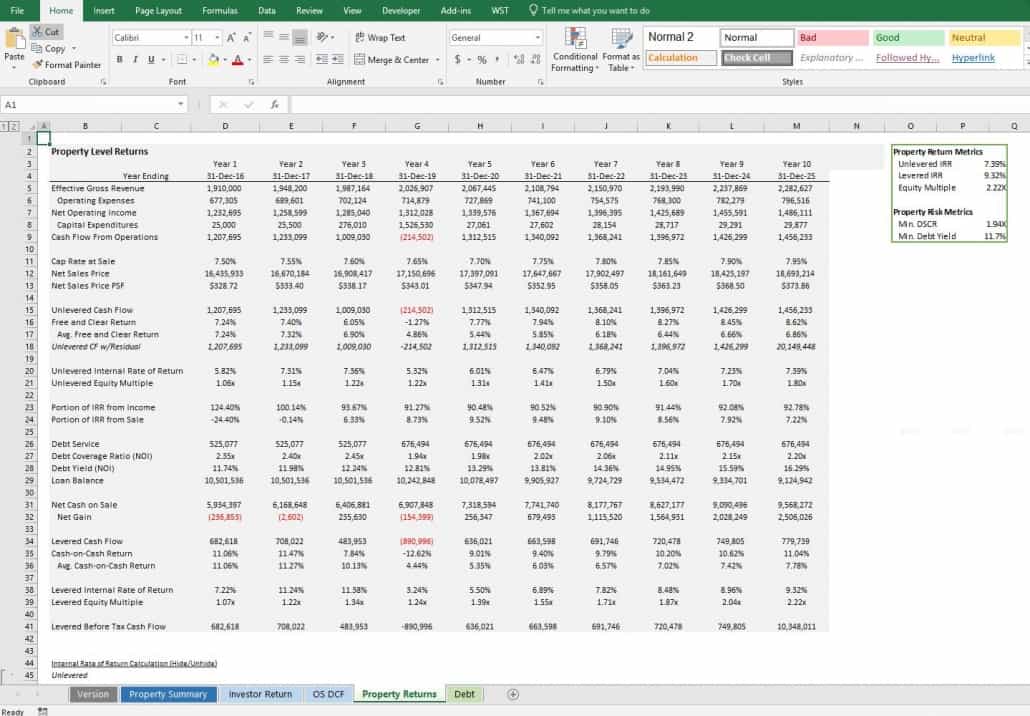Open the font size dropdown
The image size is (1030, 716).
[x=217, y=38]
